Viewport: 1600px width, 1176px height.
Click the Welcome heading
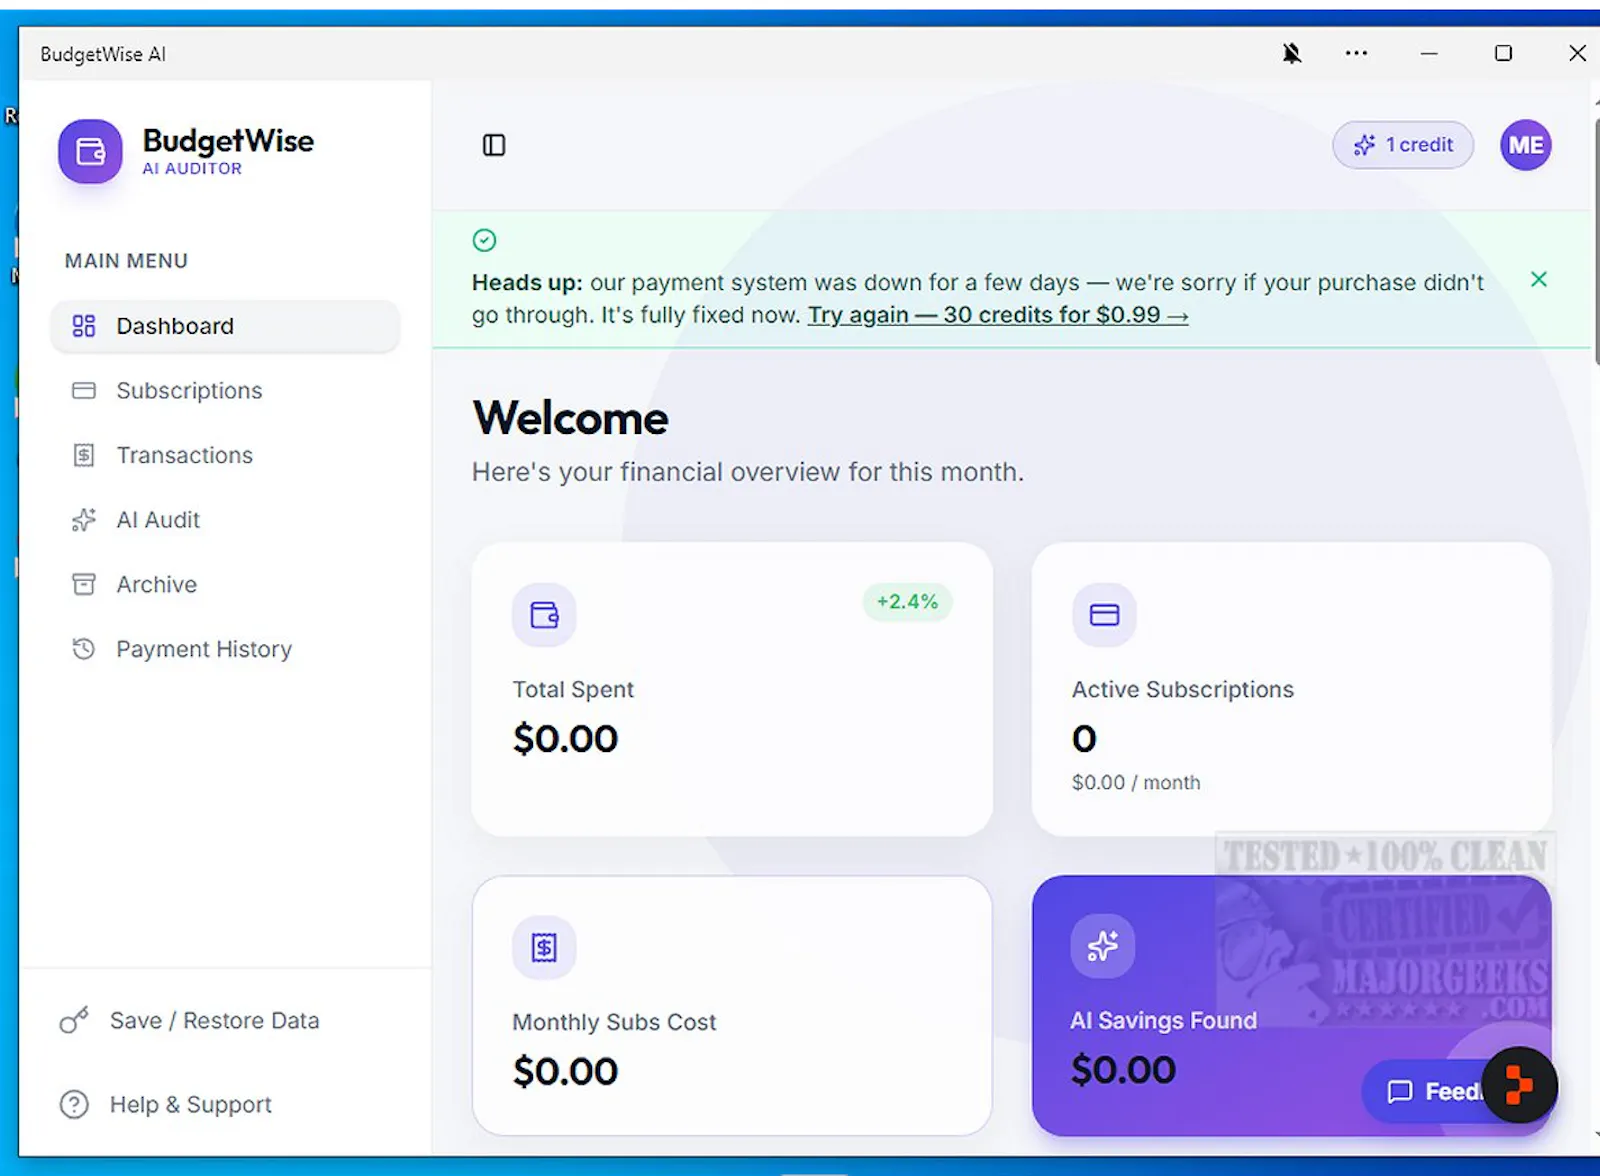[x=570, y=418]
